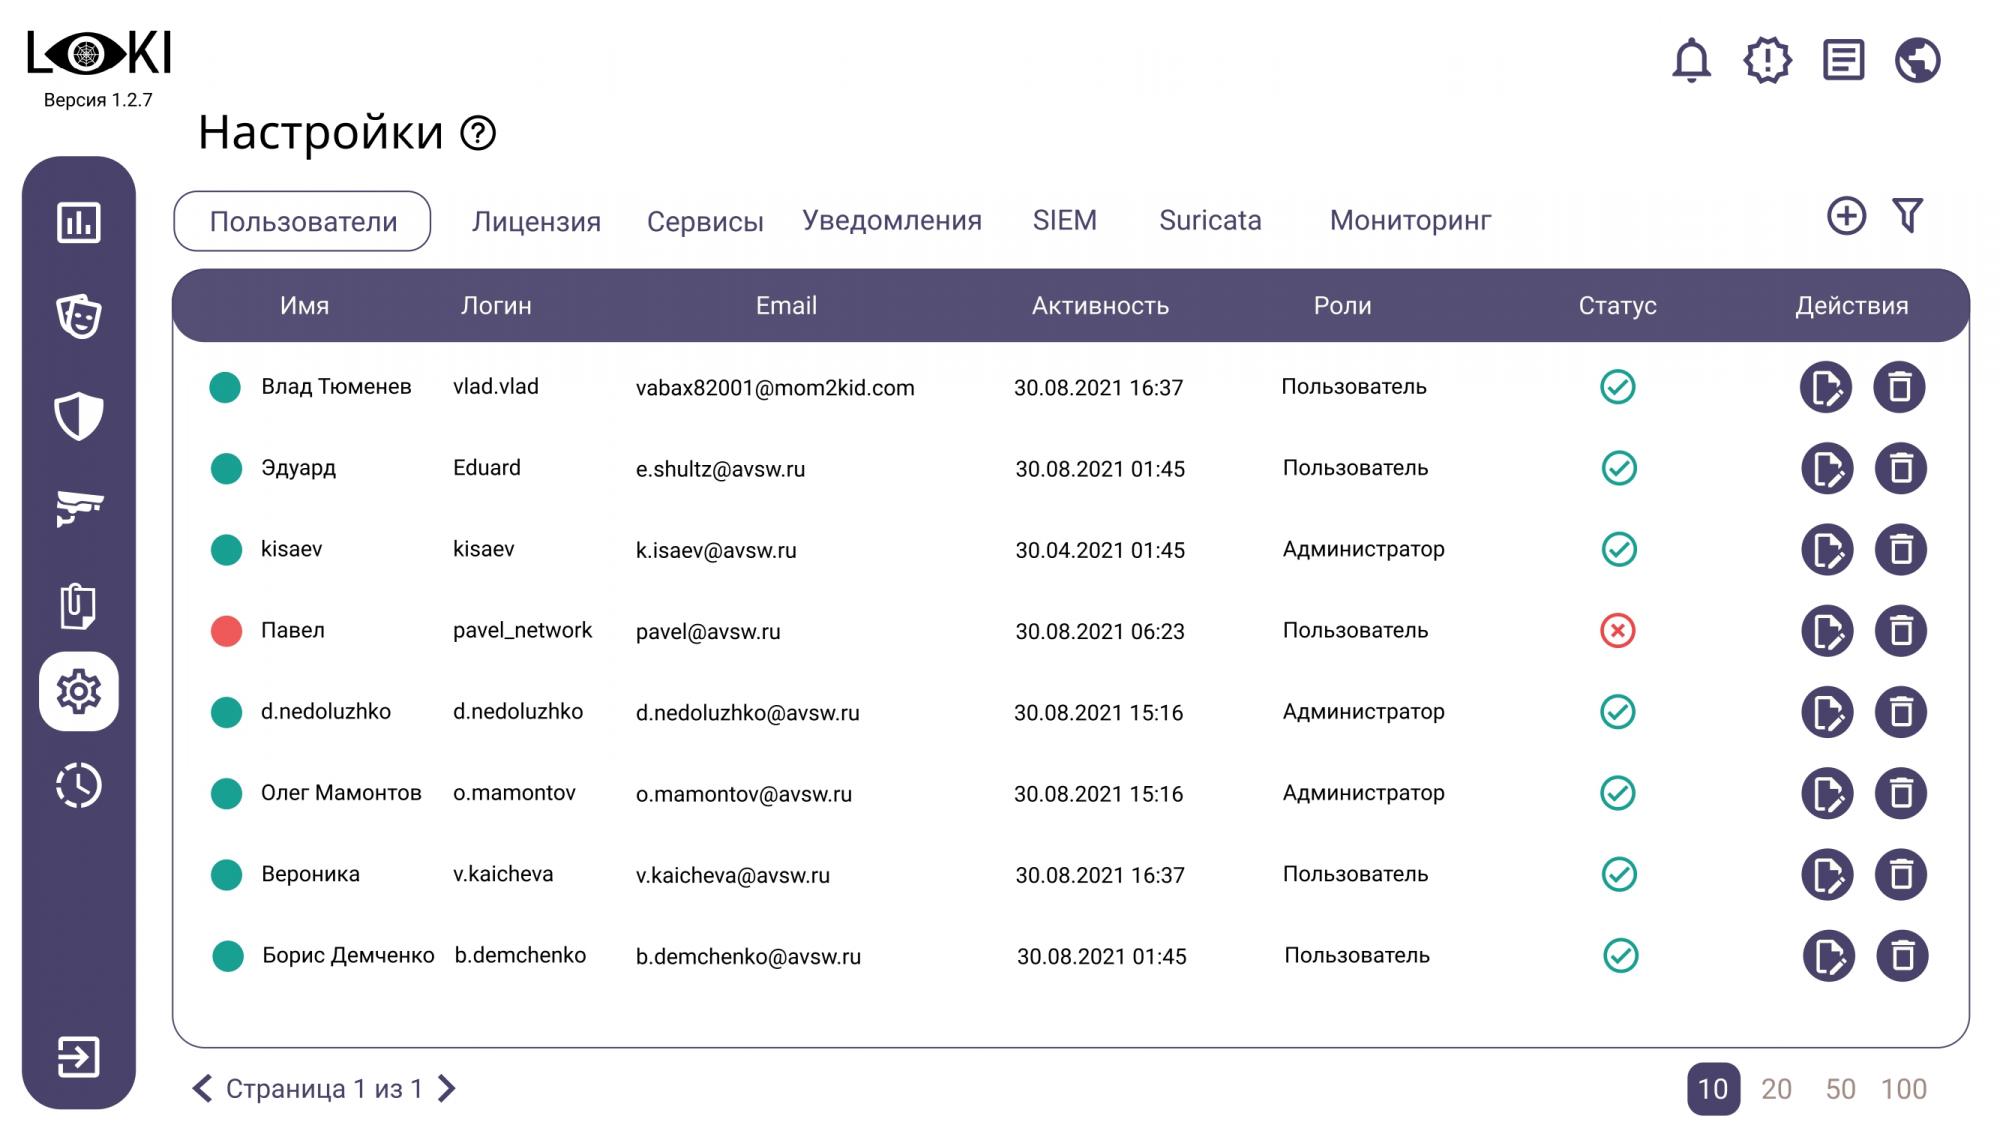Go to next page with right chevron
Viewport: 2000px width, 1125px height.
447,1088
